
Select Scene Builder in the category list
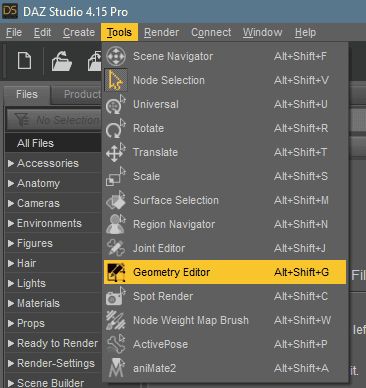click(x=50, y=383)
